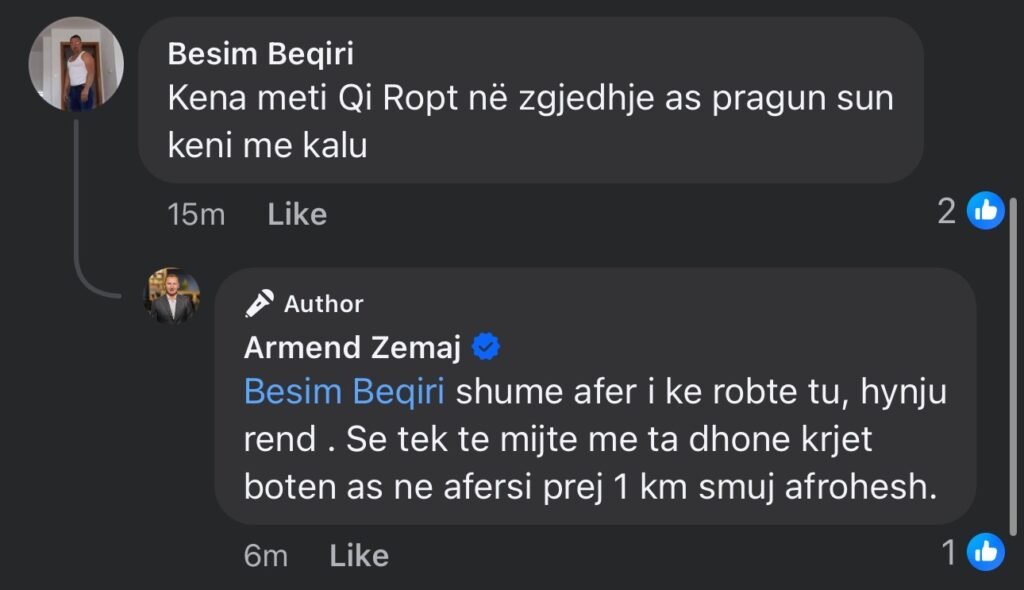This screenshot has height=590, width=1024.
Task: Click the 6m timestamp
Action: tap(266, 555)
